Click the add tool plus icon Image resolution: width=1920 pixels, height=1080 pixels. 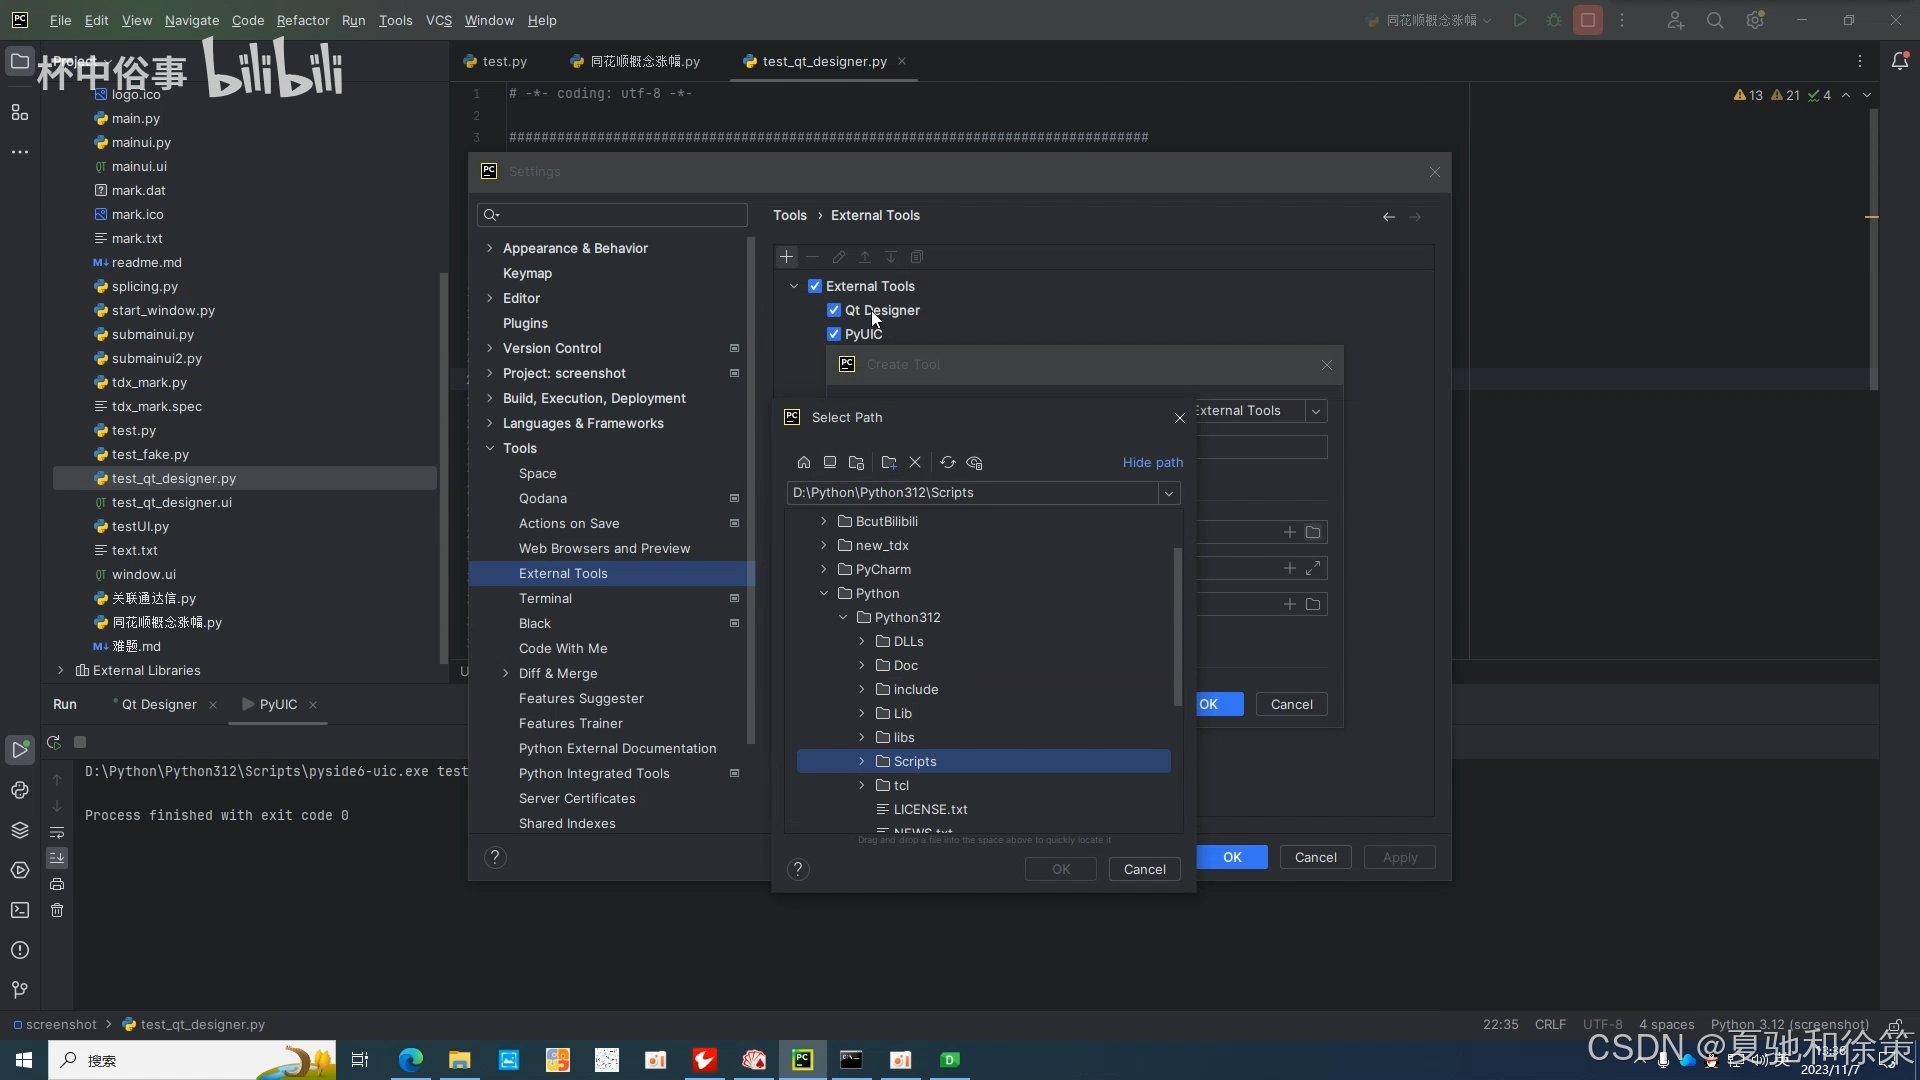[786, 257]
